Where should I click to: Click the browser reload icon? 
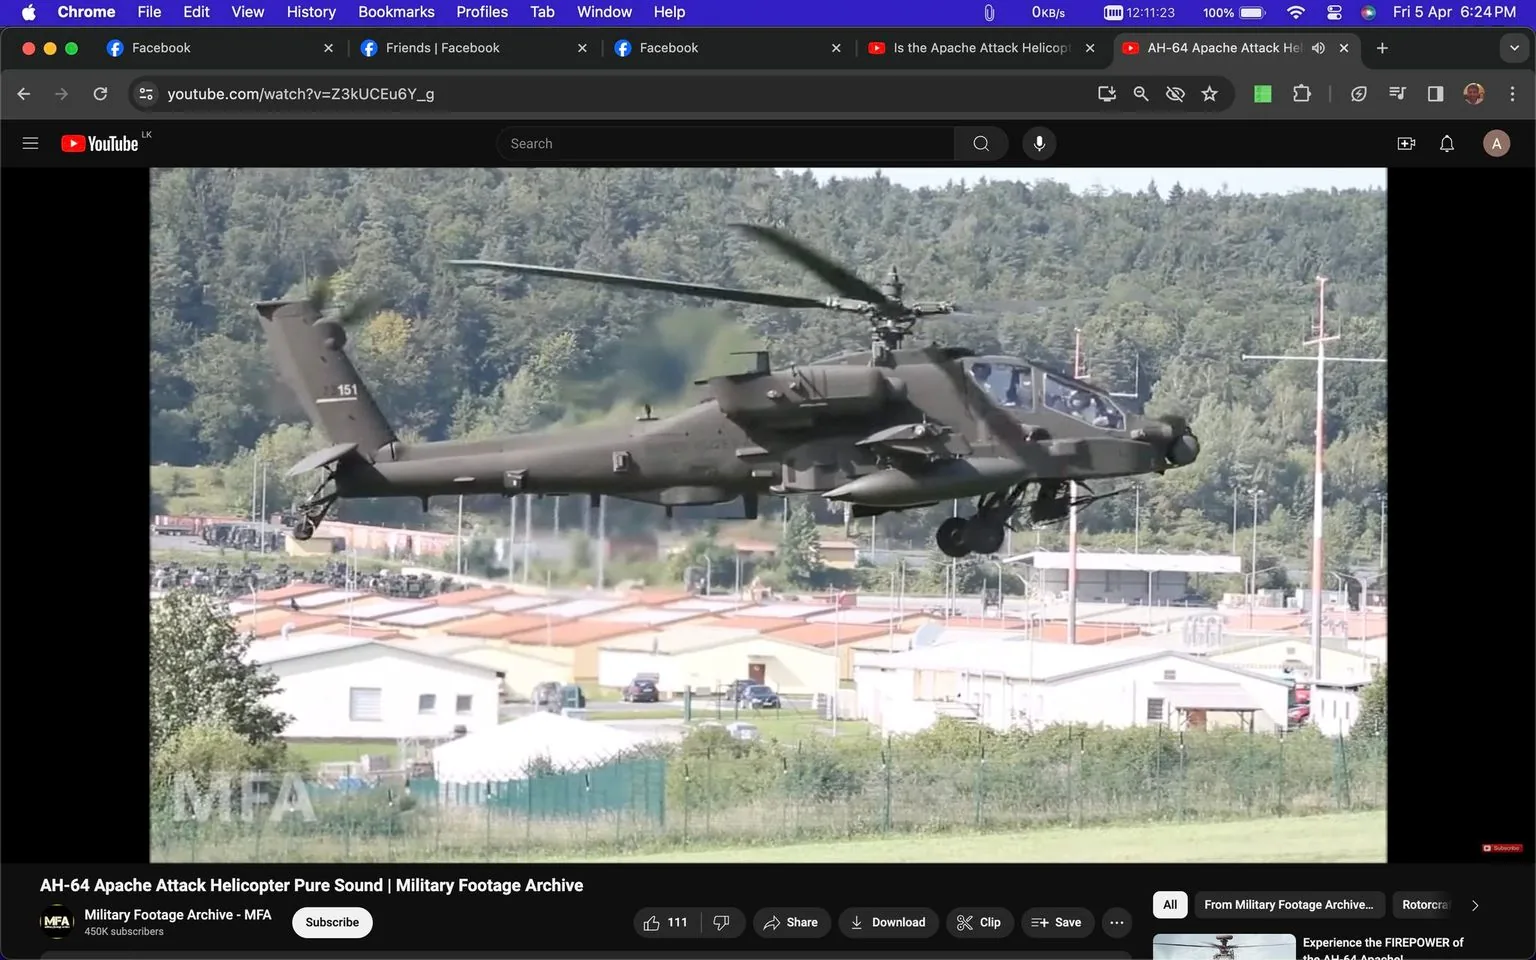[x=100, y=93]
